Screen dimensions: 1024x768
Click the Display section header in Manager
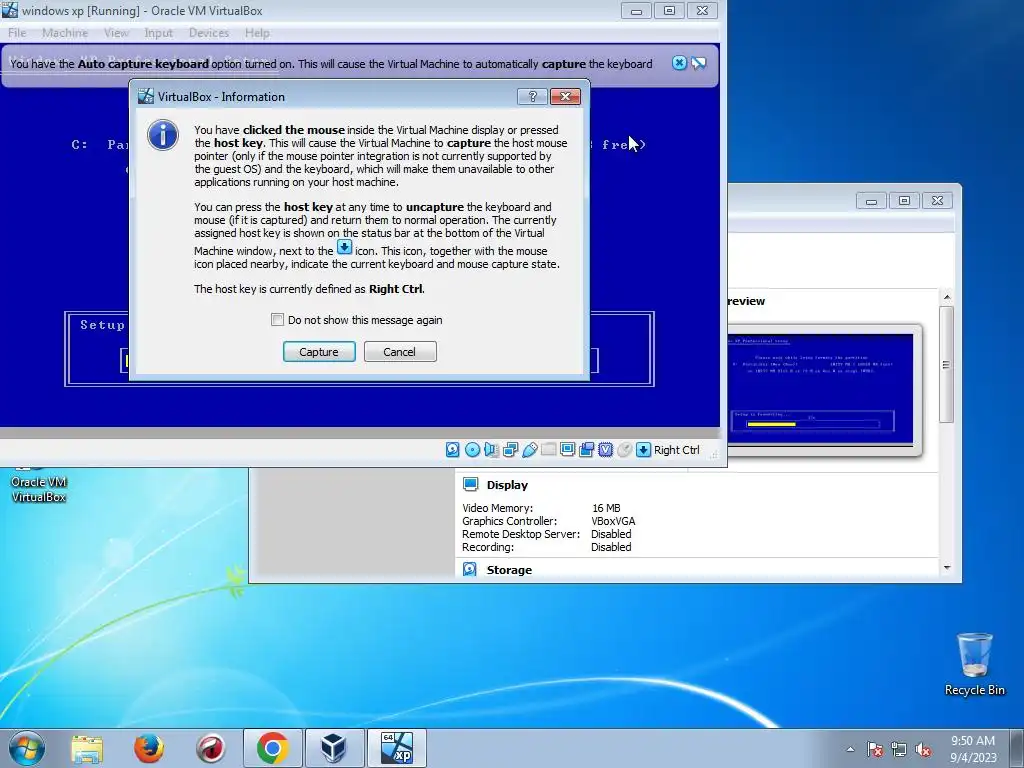507,485
